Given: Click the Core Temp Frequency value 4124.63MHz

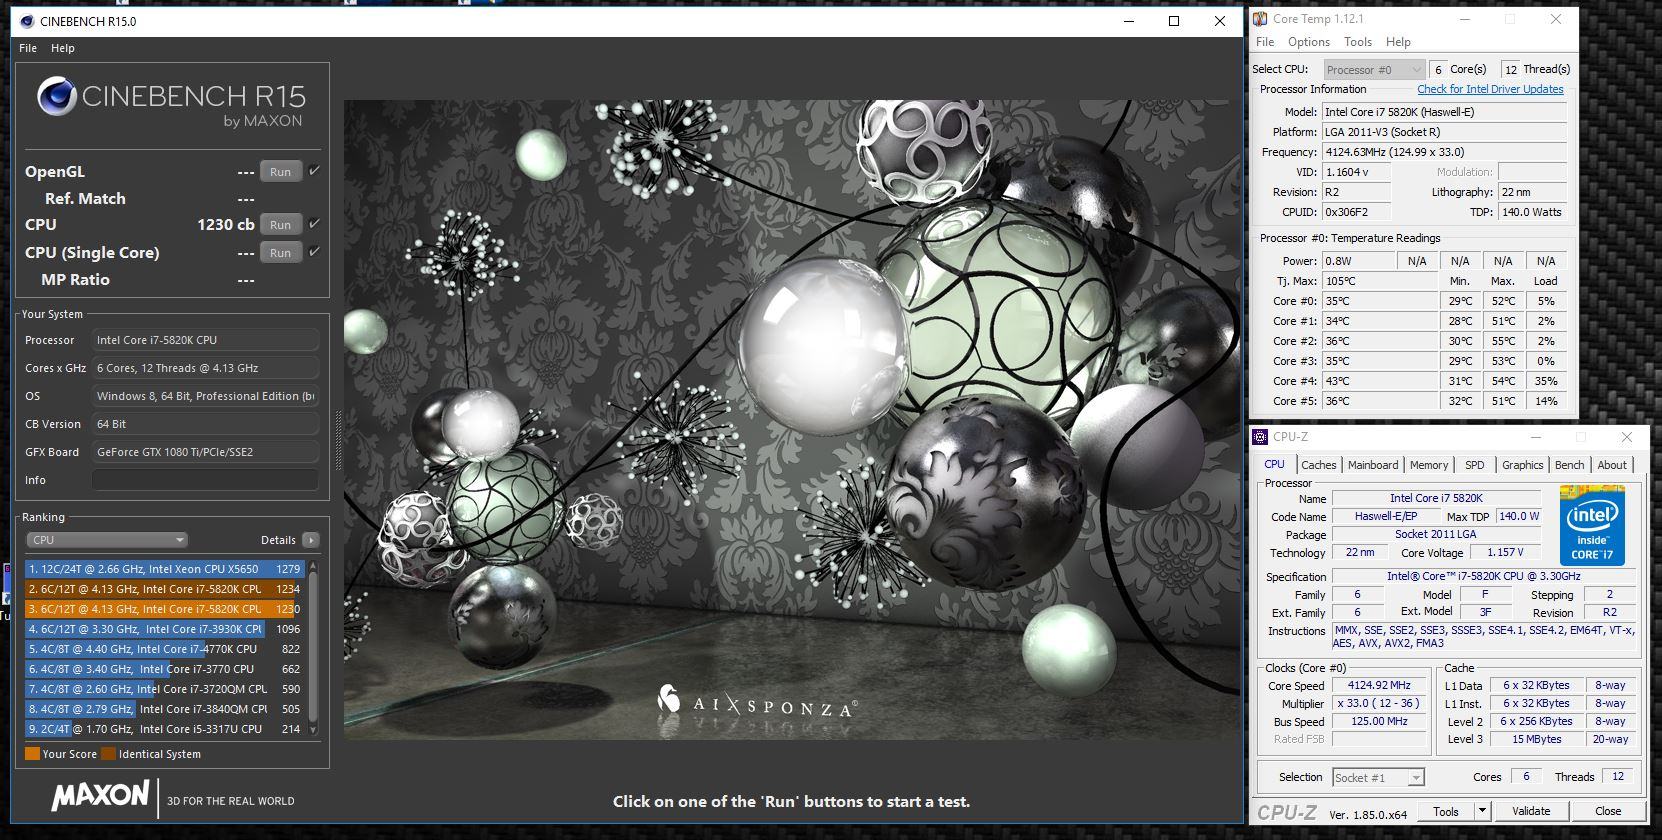Looking at the screenshot, I should (1444, 152).
